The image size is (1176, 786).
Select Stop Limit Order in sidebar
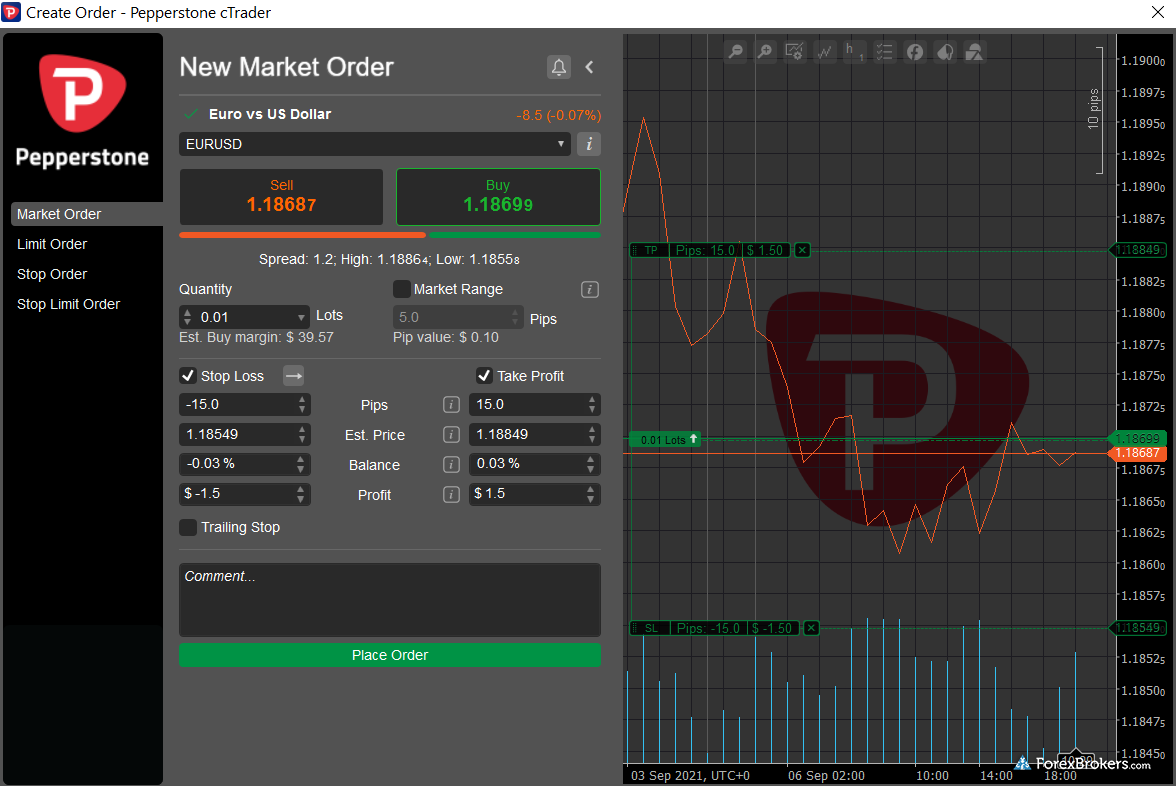click(68, 304)
